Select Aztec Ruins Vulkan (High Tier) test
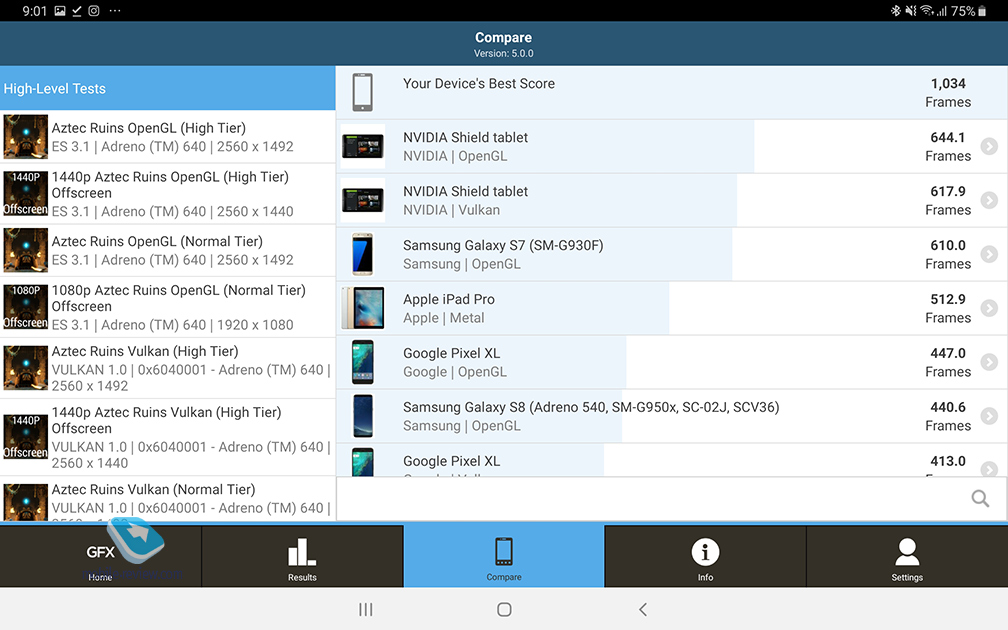Image resolution: width=1008 pixels, height=630 pixels. [167, 368]
